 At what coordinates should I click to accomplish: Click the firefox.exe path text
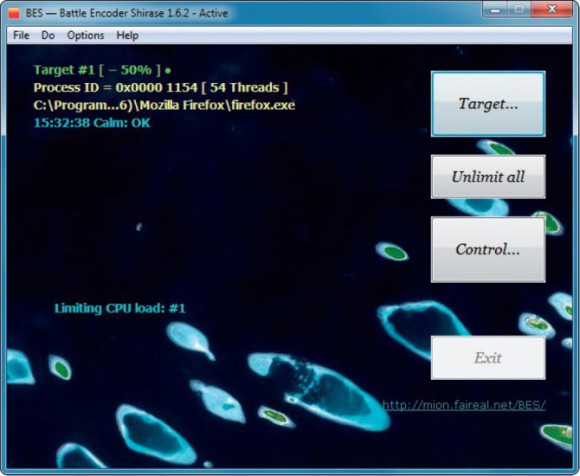tap(164, 105)
